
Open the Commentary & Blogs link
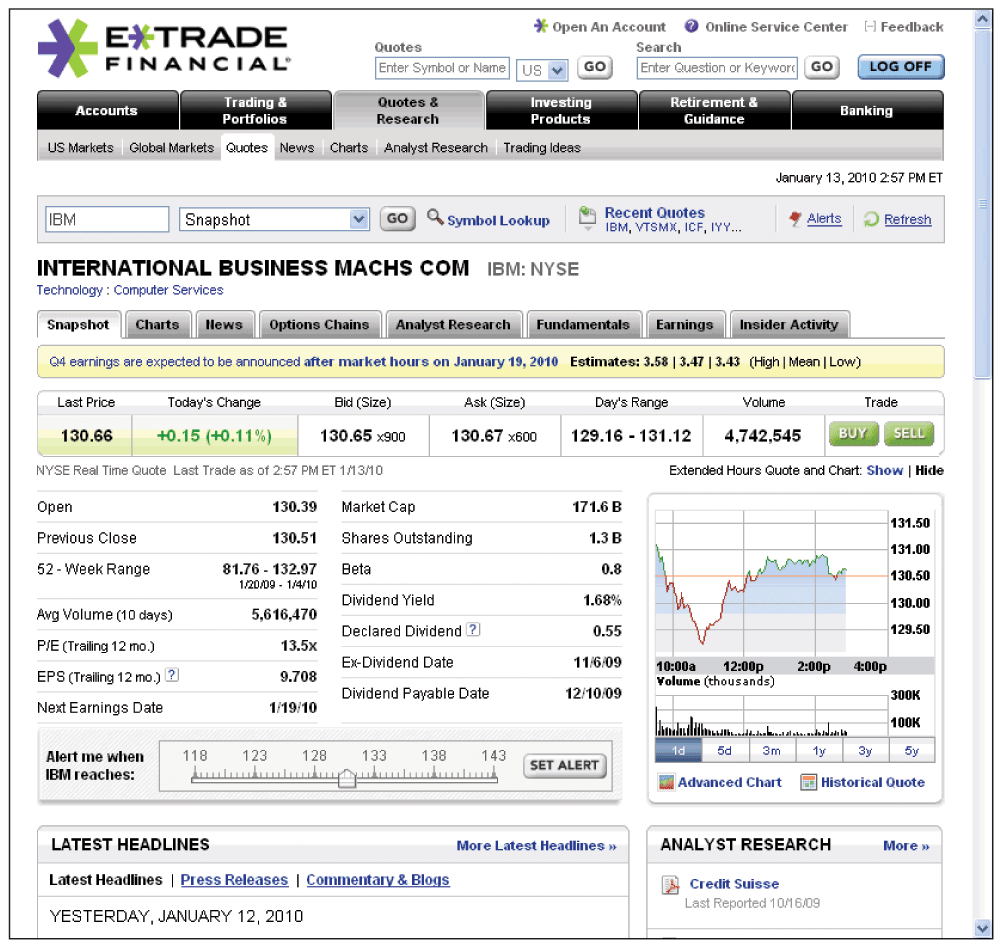pos(378,880)
